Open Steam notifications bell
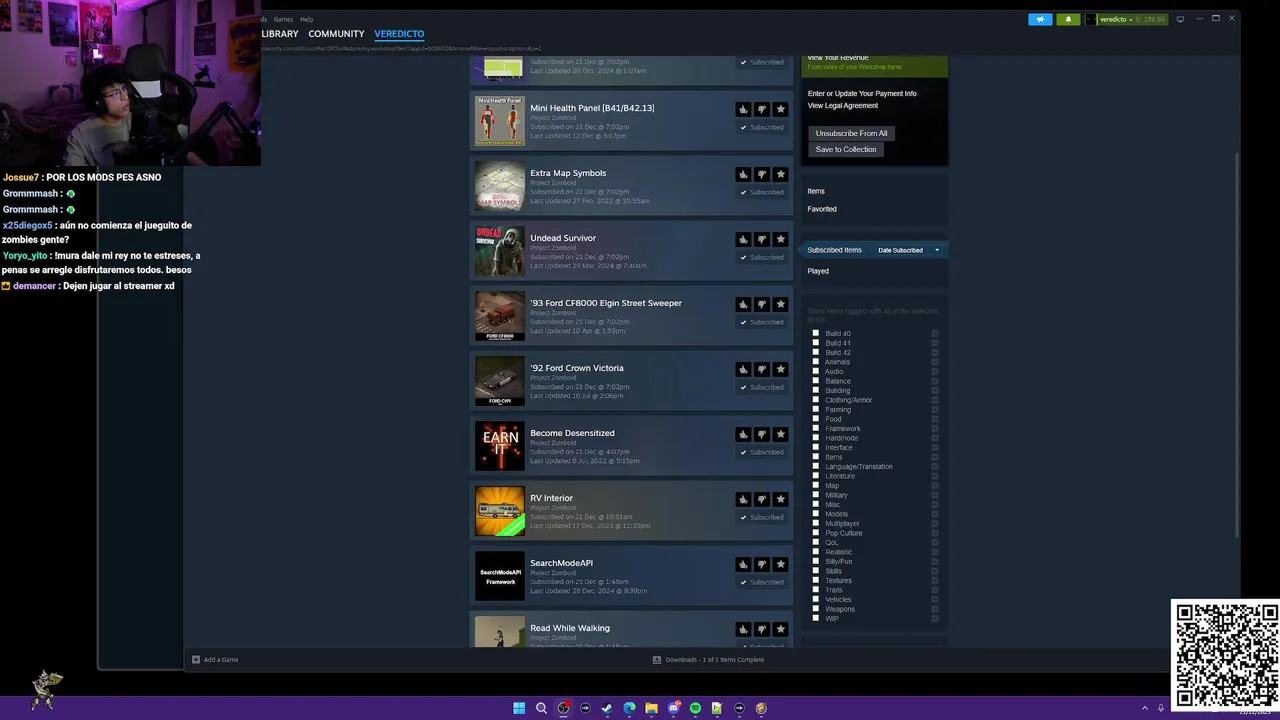 [1068, 19]
